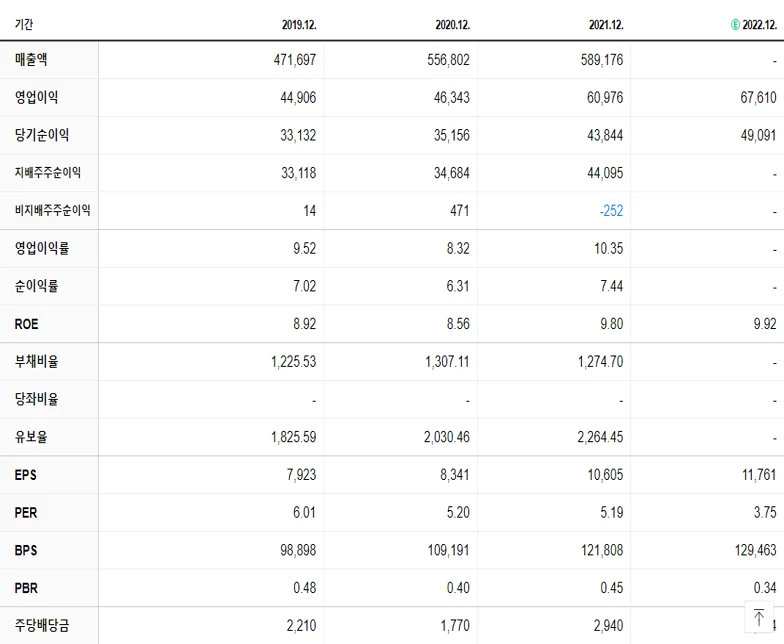
Task: Click the 10.35 operating margin value
Action: pos(608,248)
